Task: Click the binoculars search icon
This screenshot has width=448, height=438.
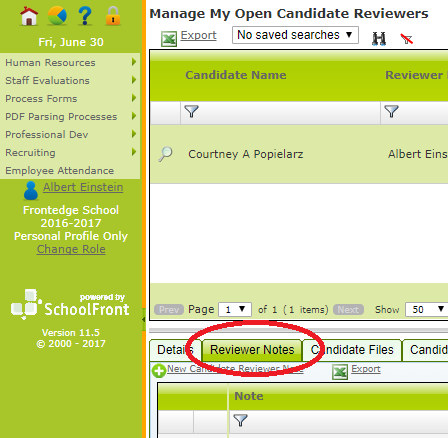Action: click(379, 39)
